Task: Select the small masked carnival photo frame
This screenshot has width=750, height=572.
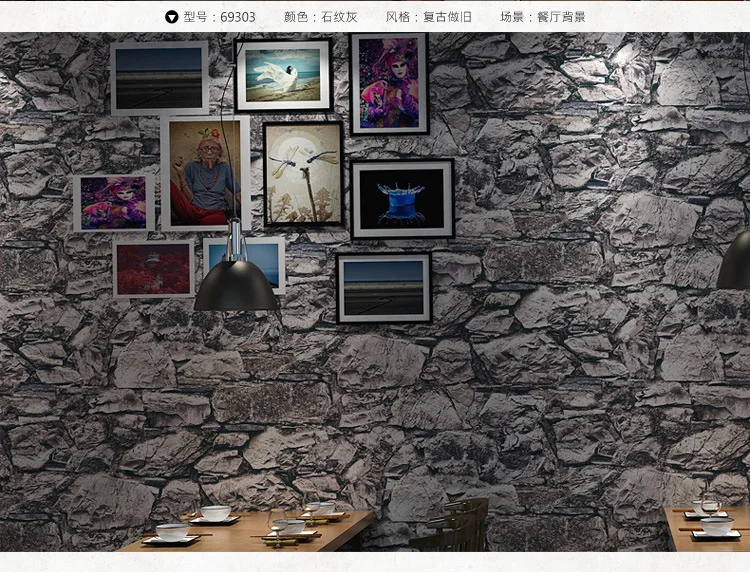Action: click(x=114, y=203)
